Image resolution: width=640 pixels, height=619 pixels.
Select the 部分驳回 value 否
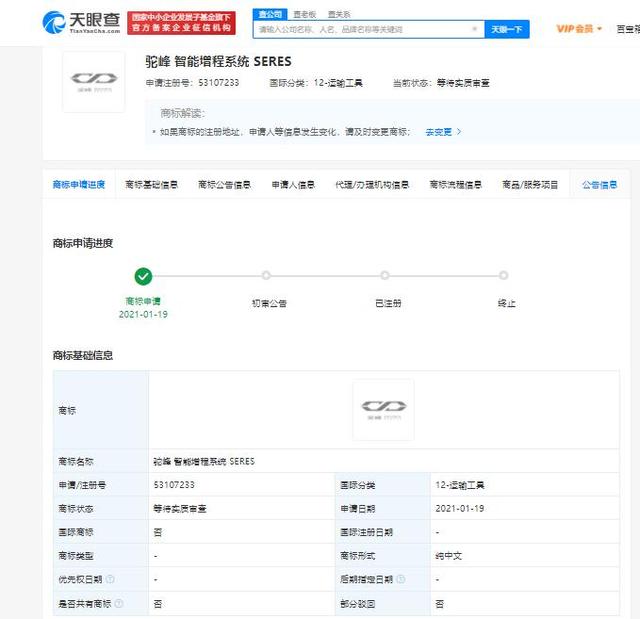[x=439, y=603]
